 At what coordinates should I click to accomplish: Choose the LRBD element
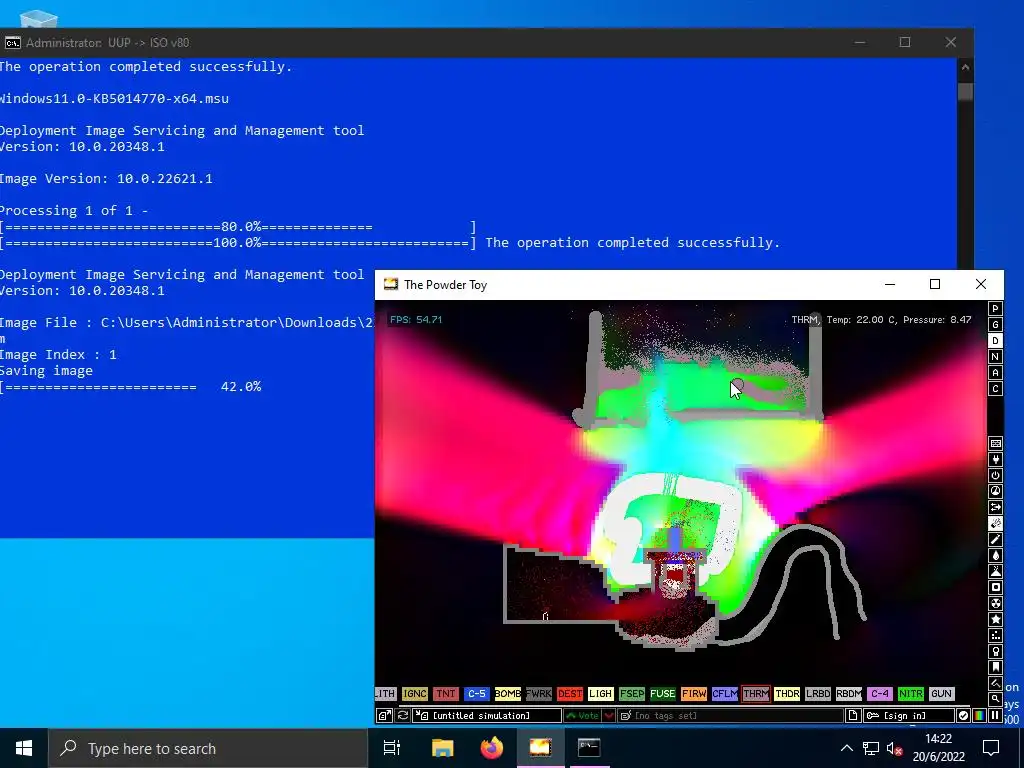(818, 694)
